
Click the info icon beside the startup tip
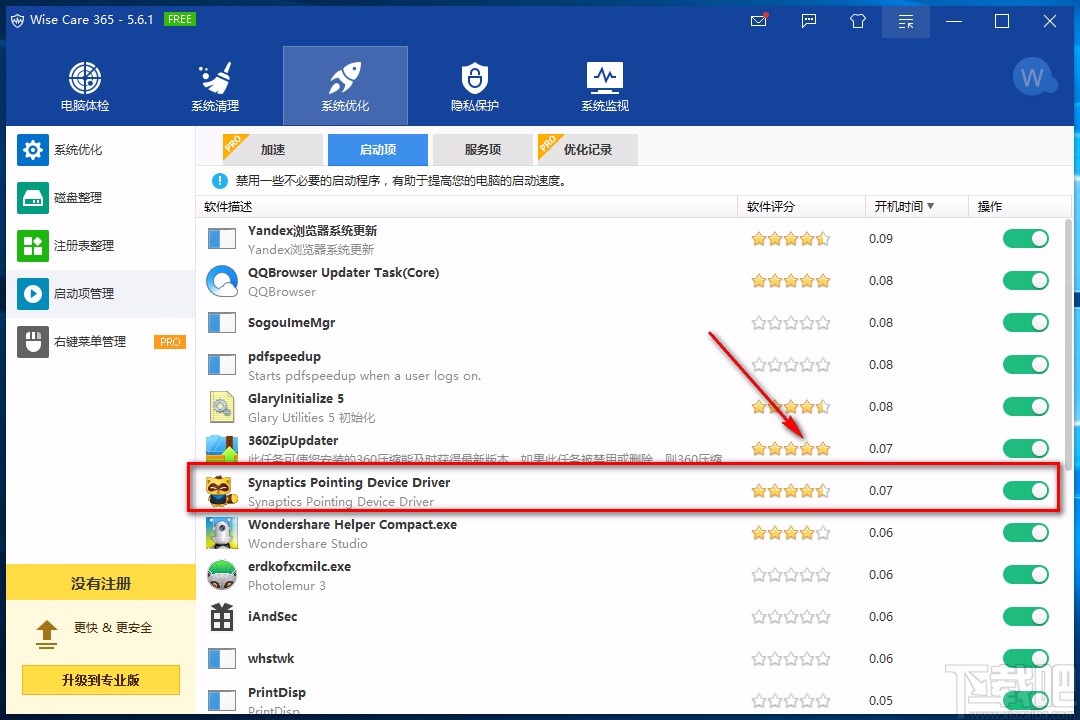click(219, 181)
